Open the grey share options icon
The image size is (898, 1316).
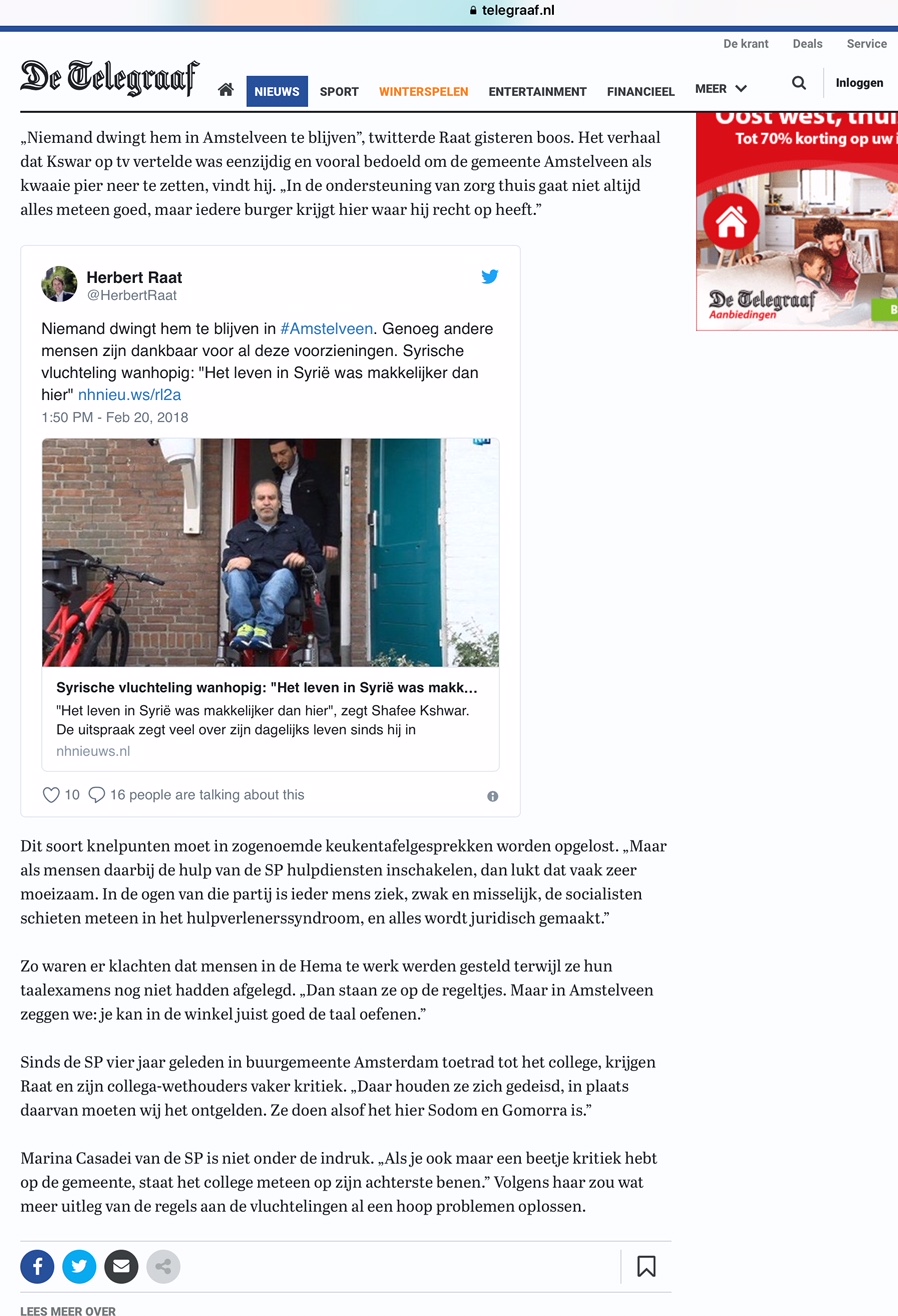163,1267
